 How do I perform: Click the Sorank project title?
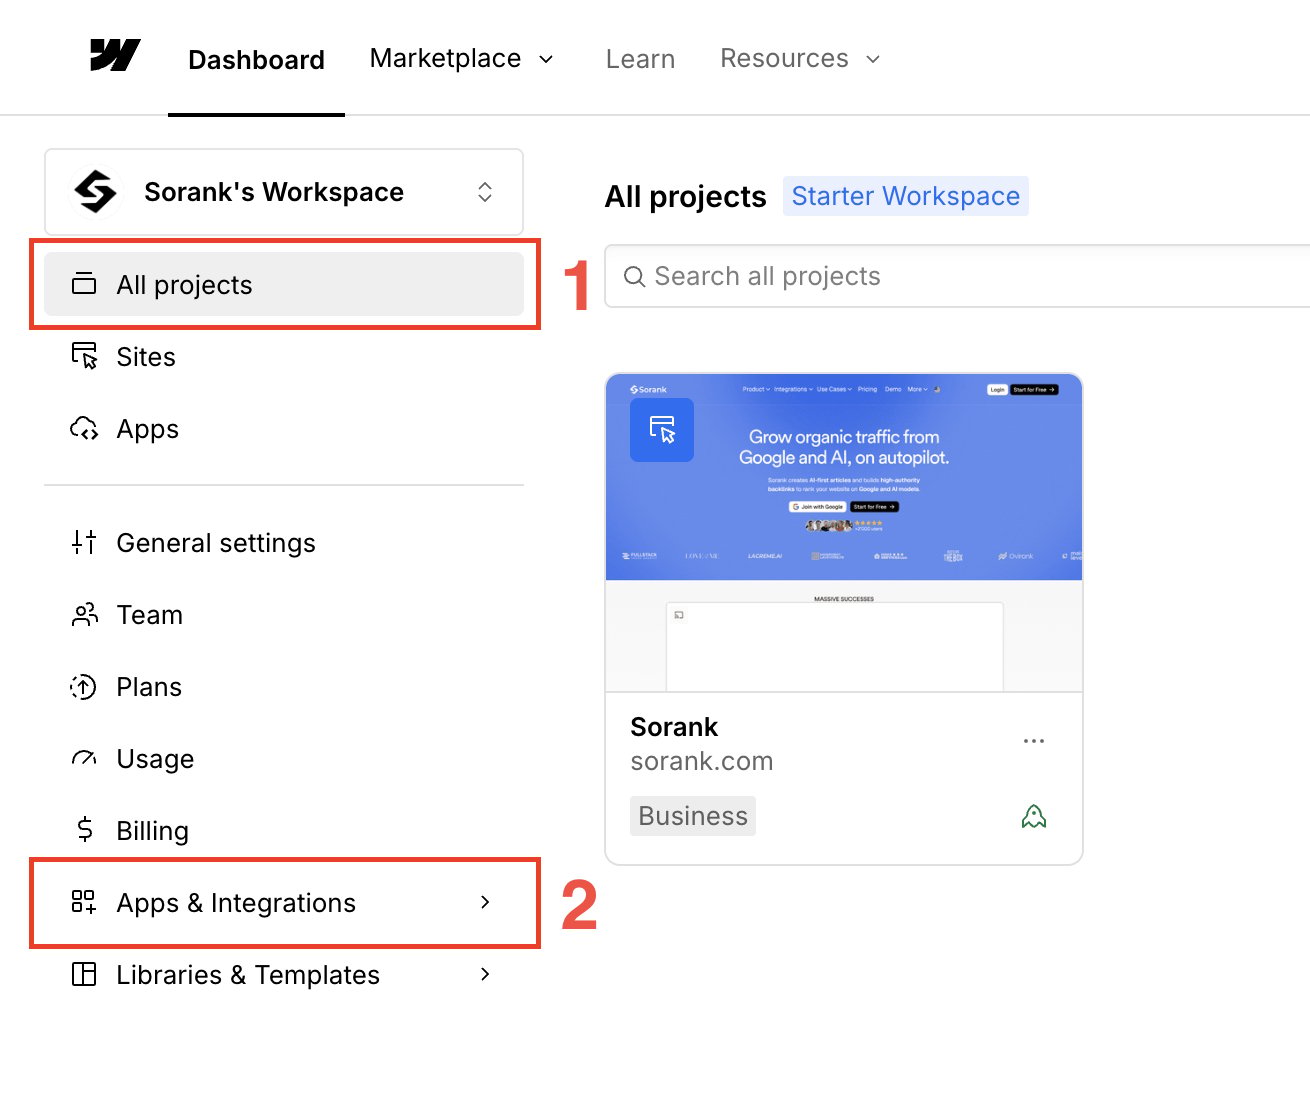(x=674, y=727)
